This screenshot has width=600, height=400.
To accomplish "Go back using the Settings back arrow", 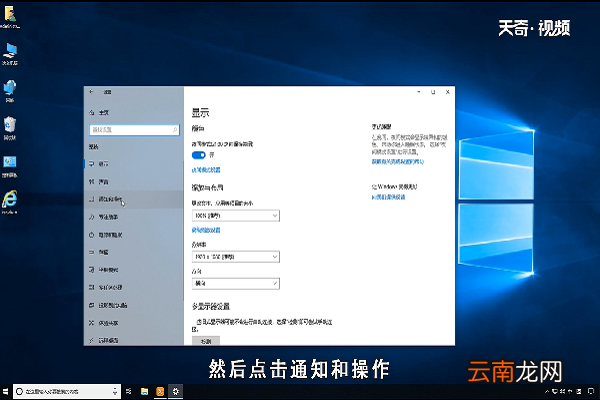I will 91,92.
